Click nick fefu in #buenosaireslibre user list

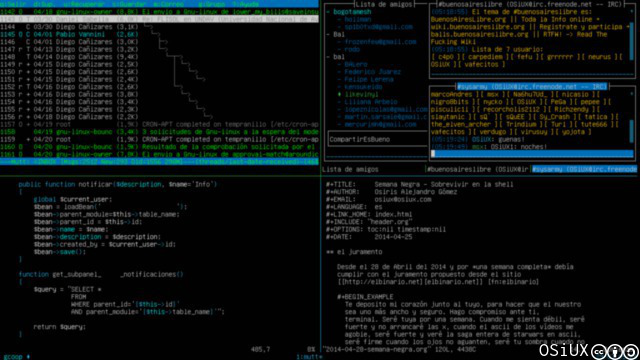(524, 57)
